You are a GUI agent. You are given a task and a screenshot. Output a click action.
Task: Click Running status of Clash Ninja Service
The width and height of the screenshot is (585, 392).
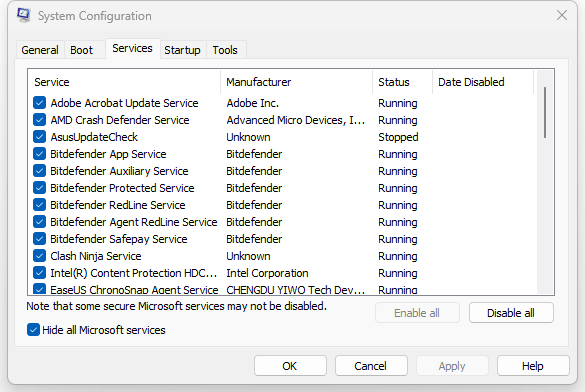pyautogui.click(x=398, y=256)
